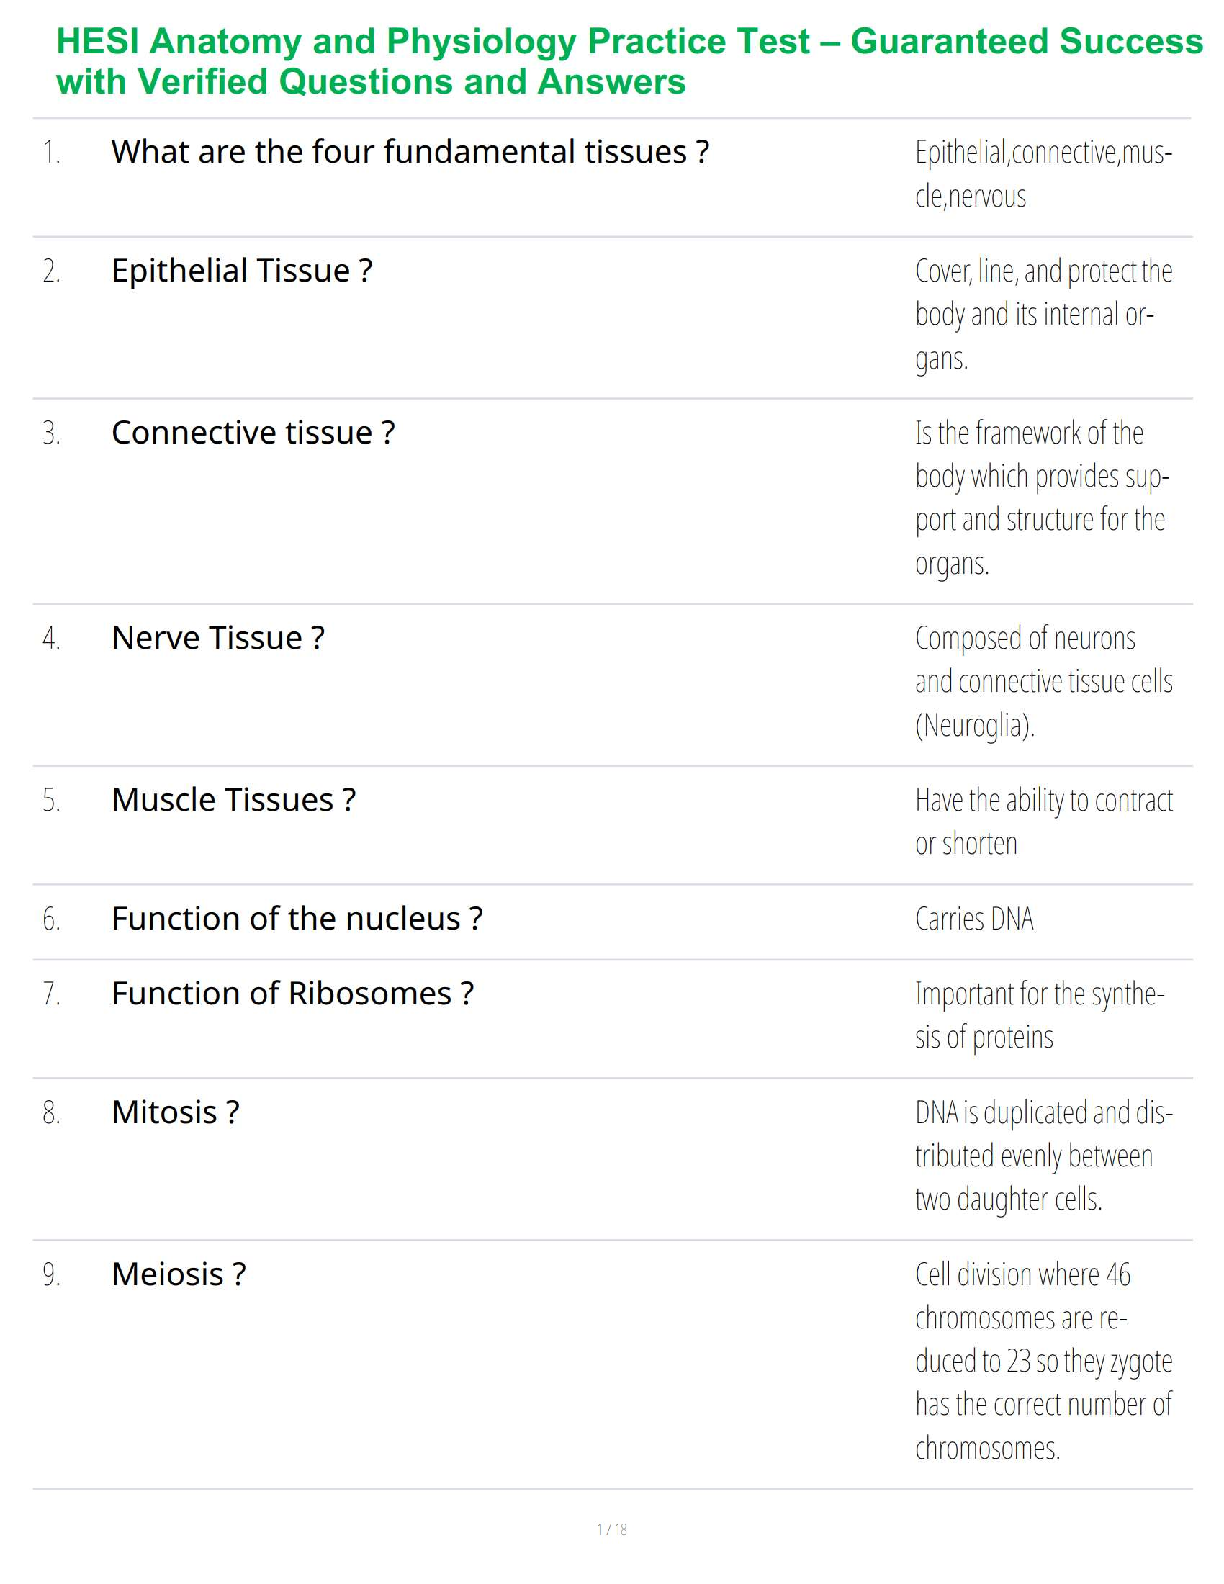Select the 'DNA is duplicated' answer text
The width and height of the screenshot is (1224, 1584).
1042,1155
